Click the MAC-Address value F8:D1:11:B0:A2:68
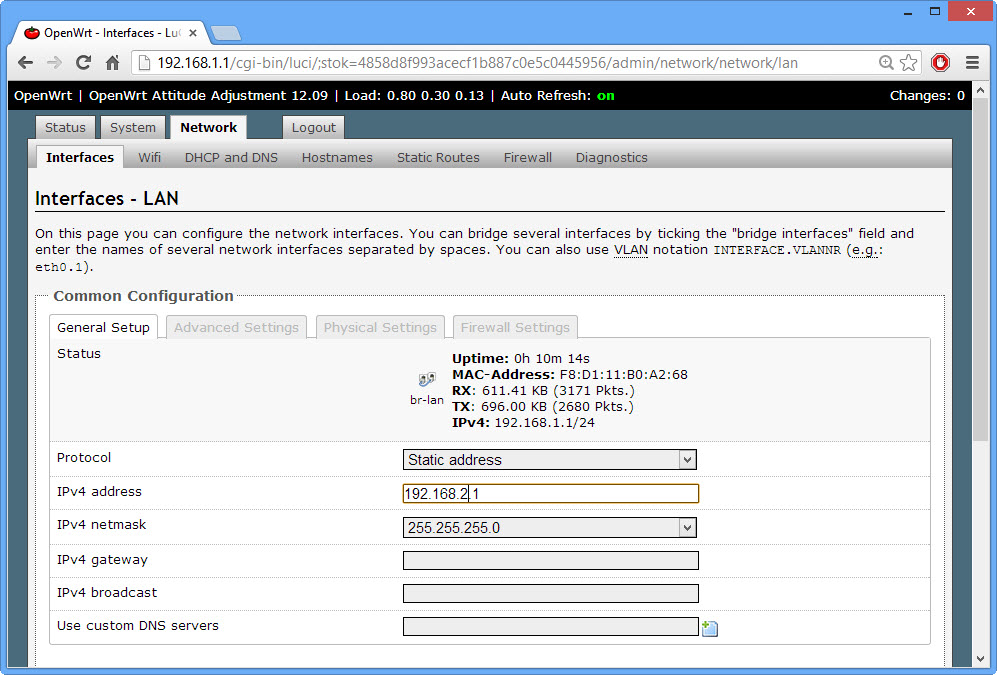Image resolution: width=997 pixels, height=675 pixels. (623, 375)
